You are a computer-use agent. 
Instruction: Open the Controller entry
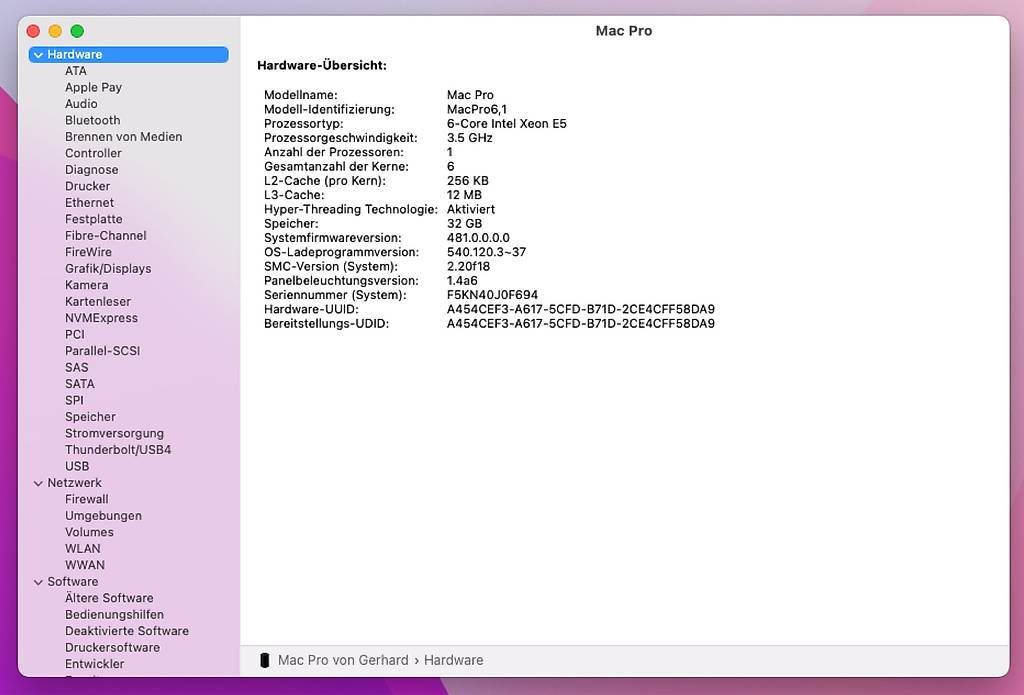[x=93, y=153]
